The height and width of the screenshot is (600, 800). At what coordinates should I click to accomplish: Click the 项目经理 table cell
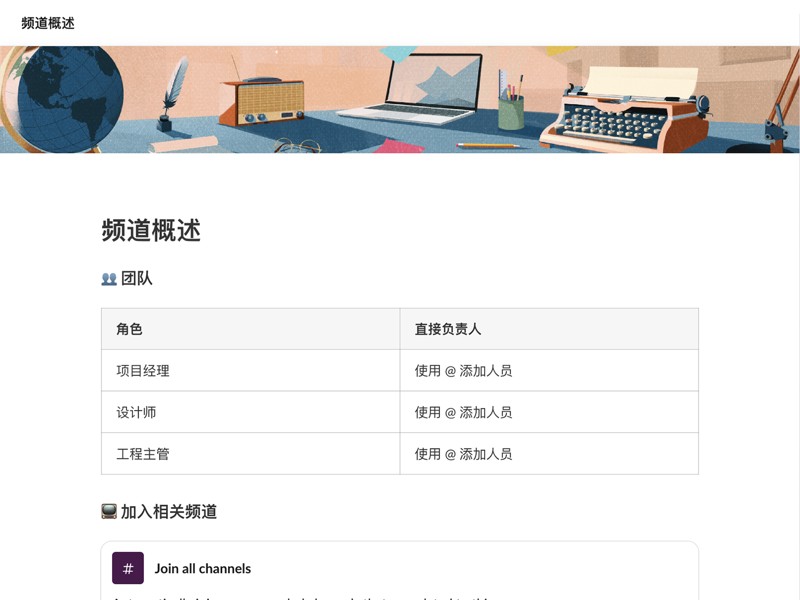[x=143, y=370]
